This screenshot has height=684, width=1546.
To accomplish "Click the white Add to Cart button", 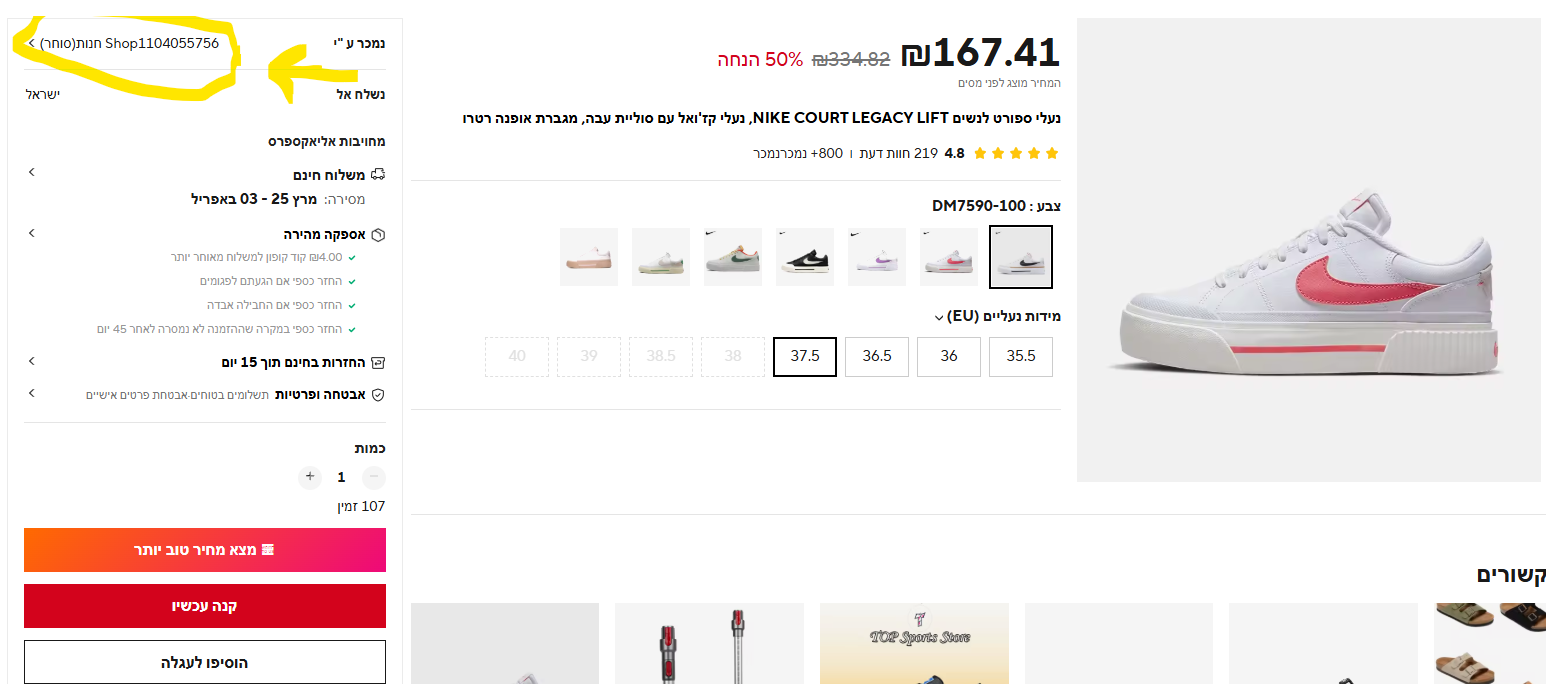I will pyautogui.click(x=205, y=662).
